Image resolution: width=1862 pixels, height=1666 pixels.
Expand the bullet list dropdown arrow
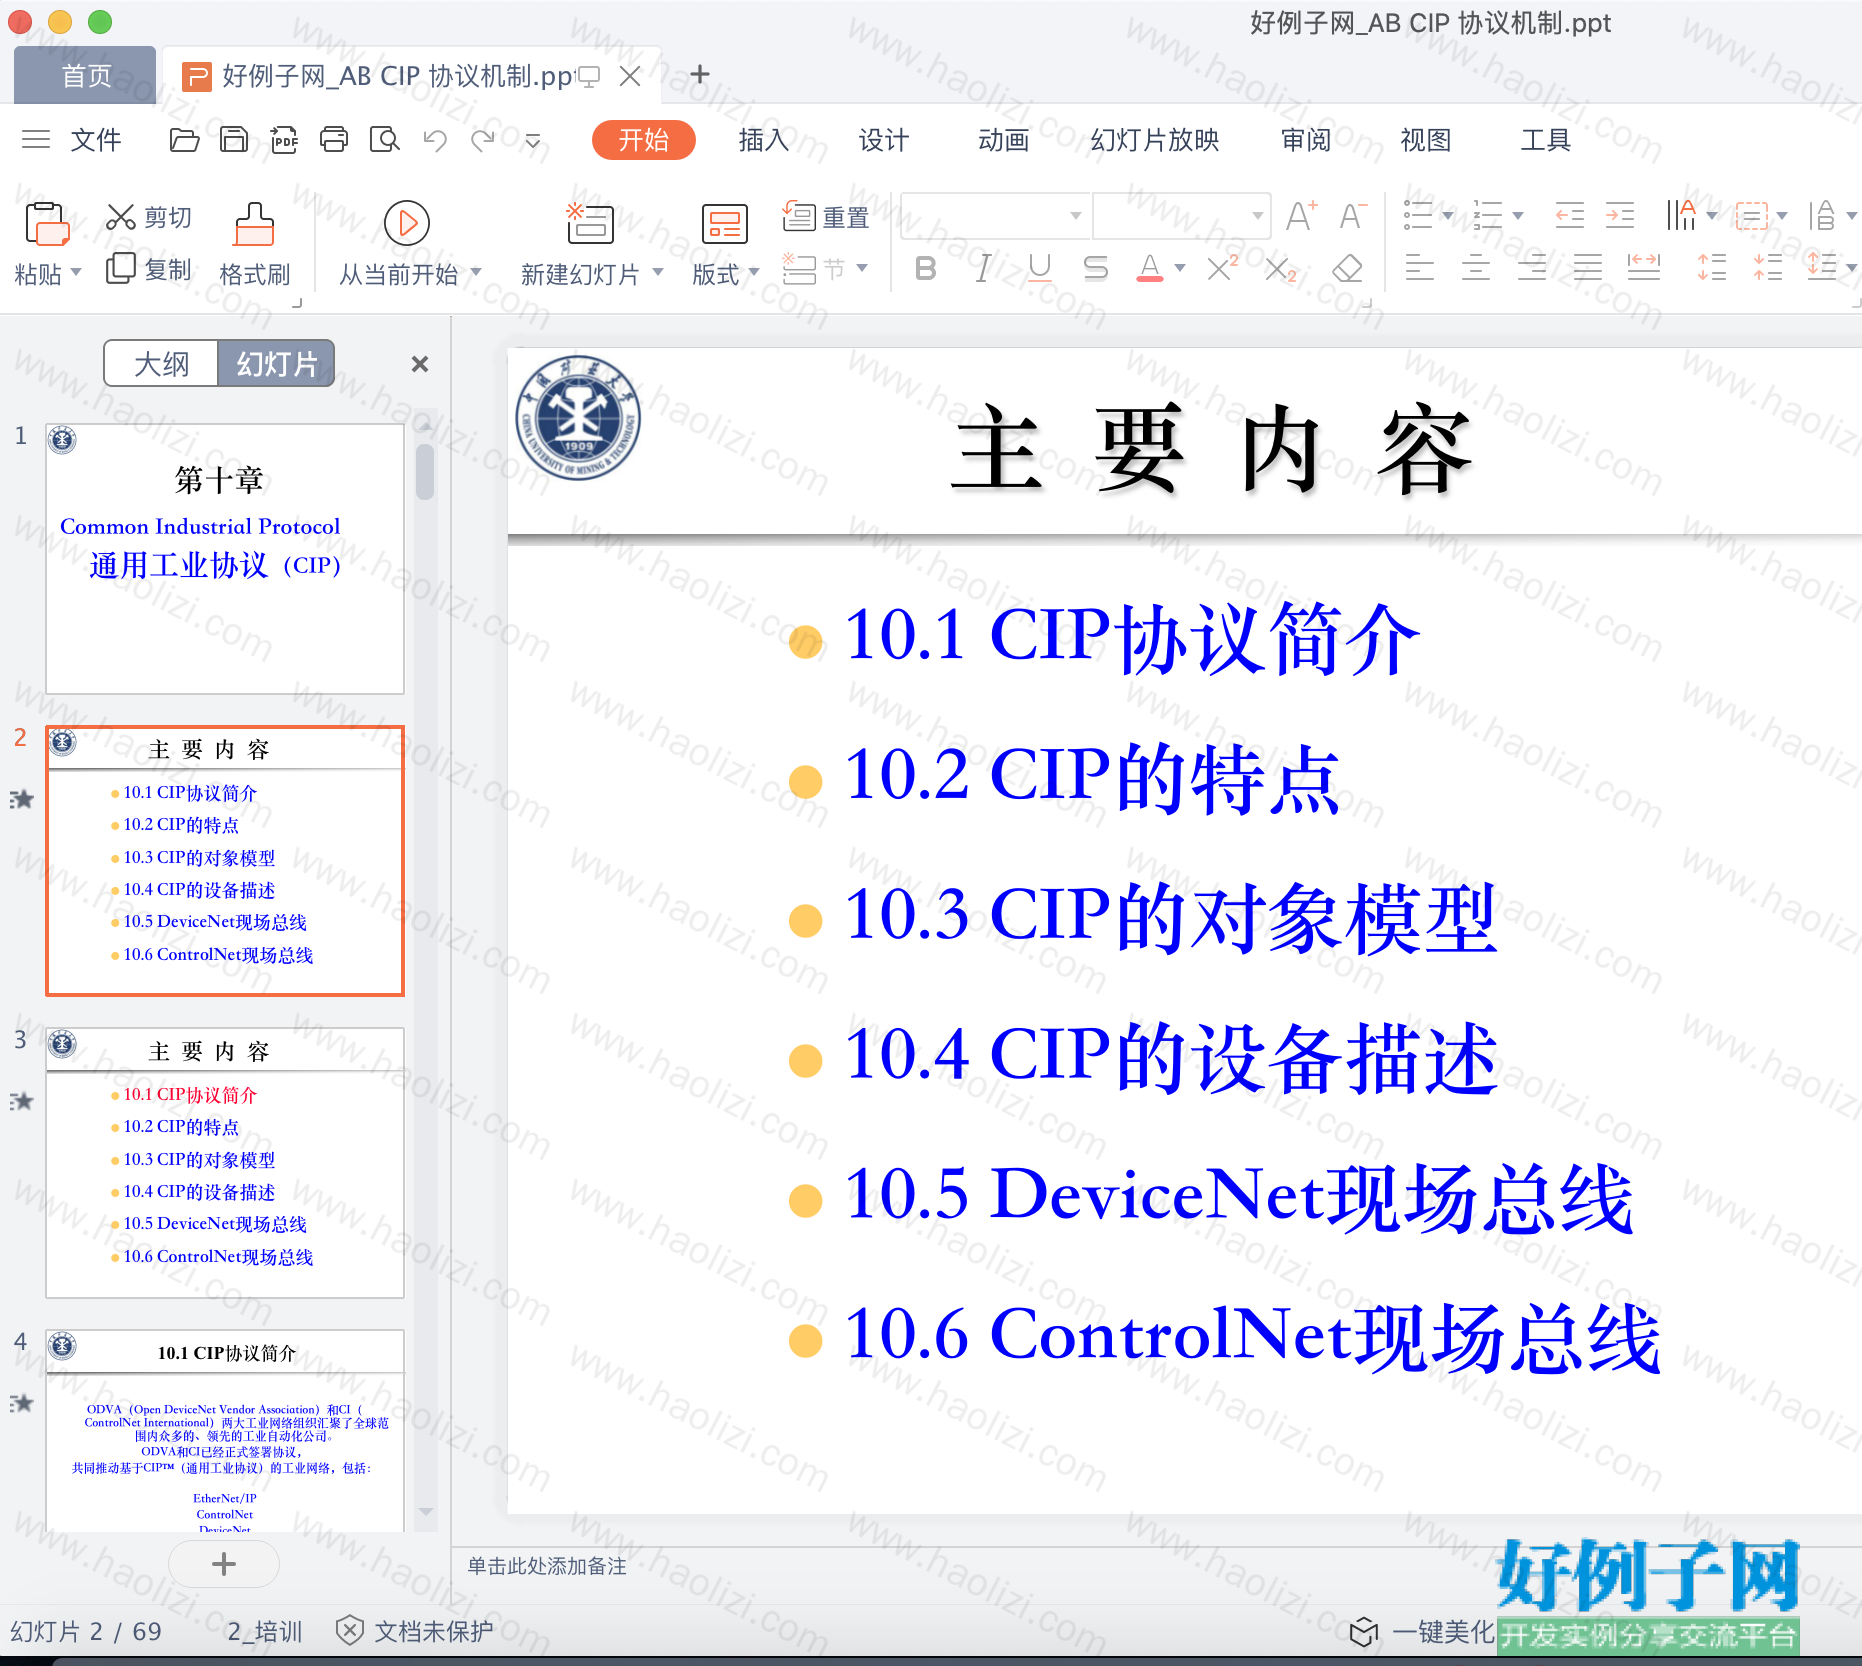[1447, 215]
